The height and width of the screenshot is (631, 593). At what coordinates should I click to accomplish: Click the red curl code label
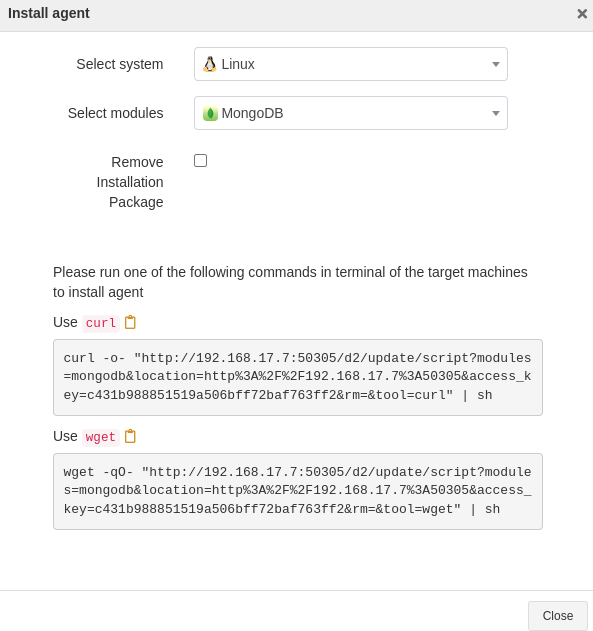101,323
